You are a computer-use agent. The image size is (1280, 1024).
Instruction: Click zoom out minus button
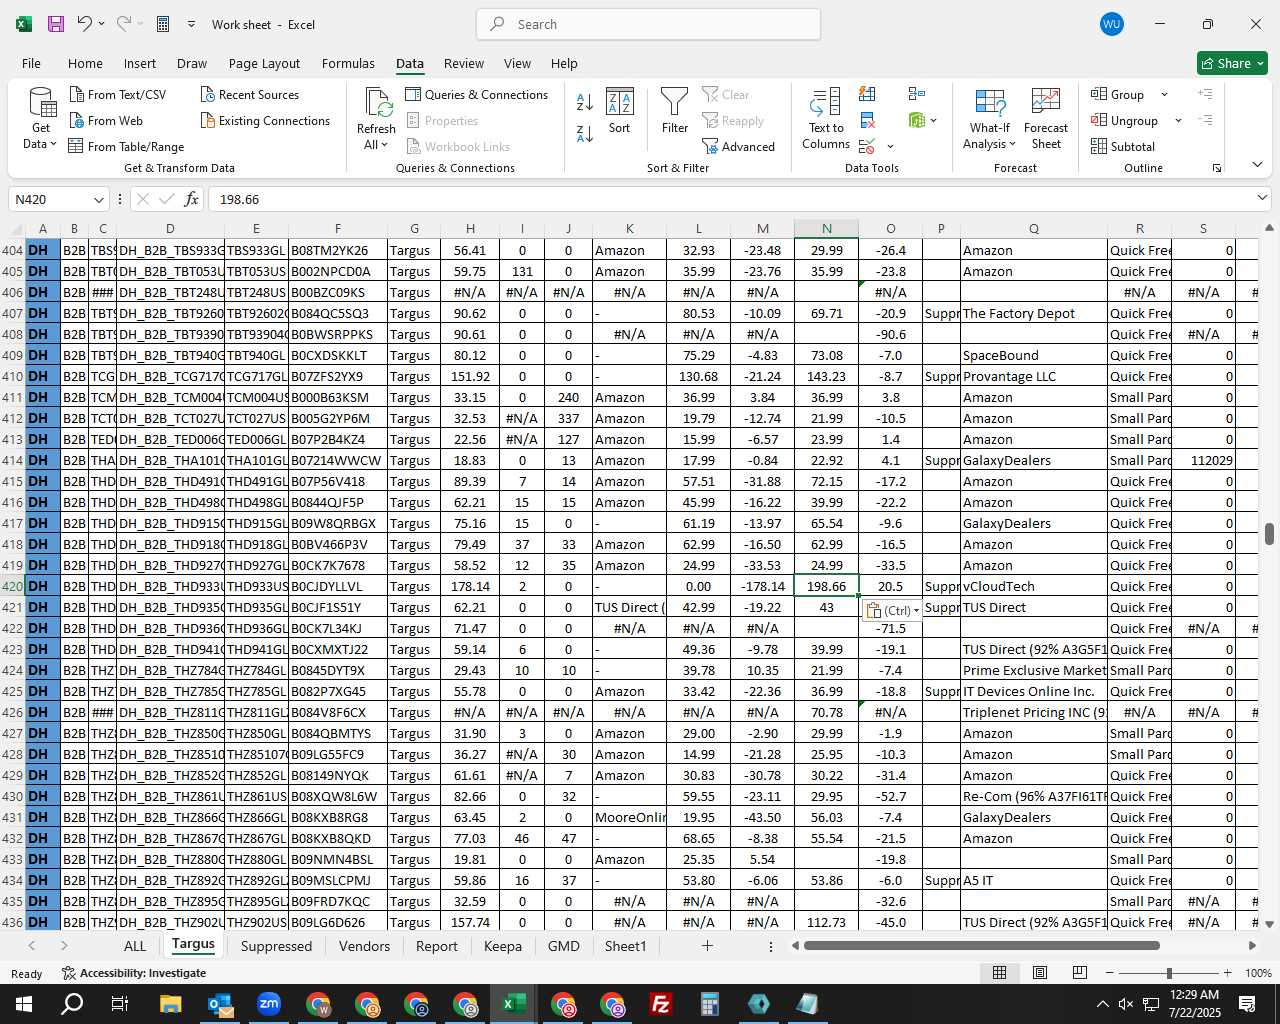[x=1110, y=973]
